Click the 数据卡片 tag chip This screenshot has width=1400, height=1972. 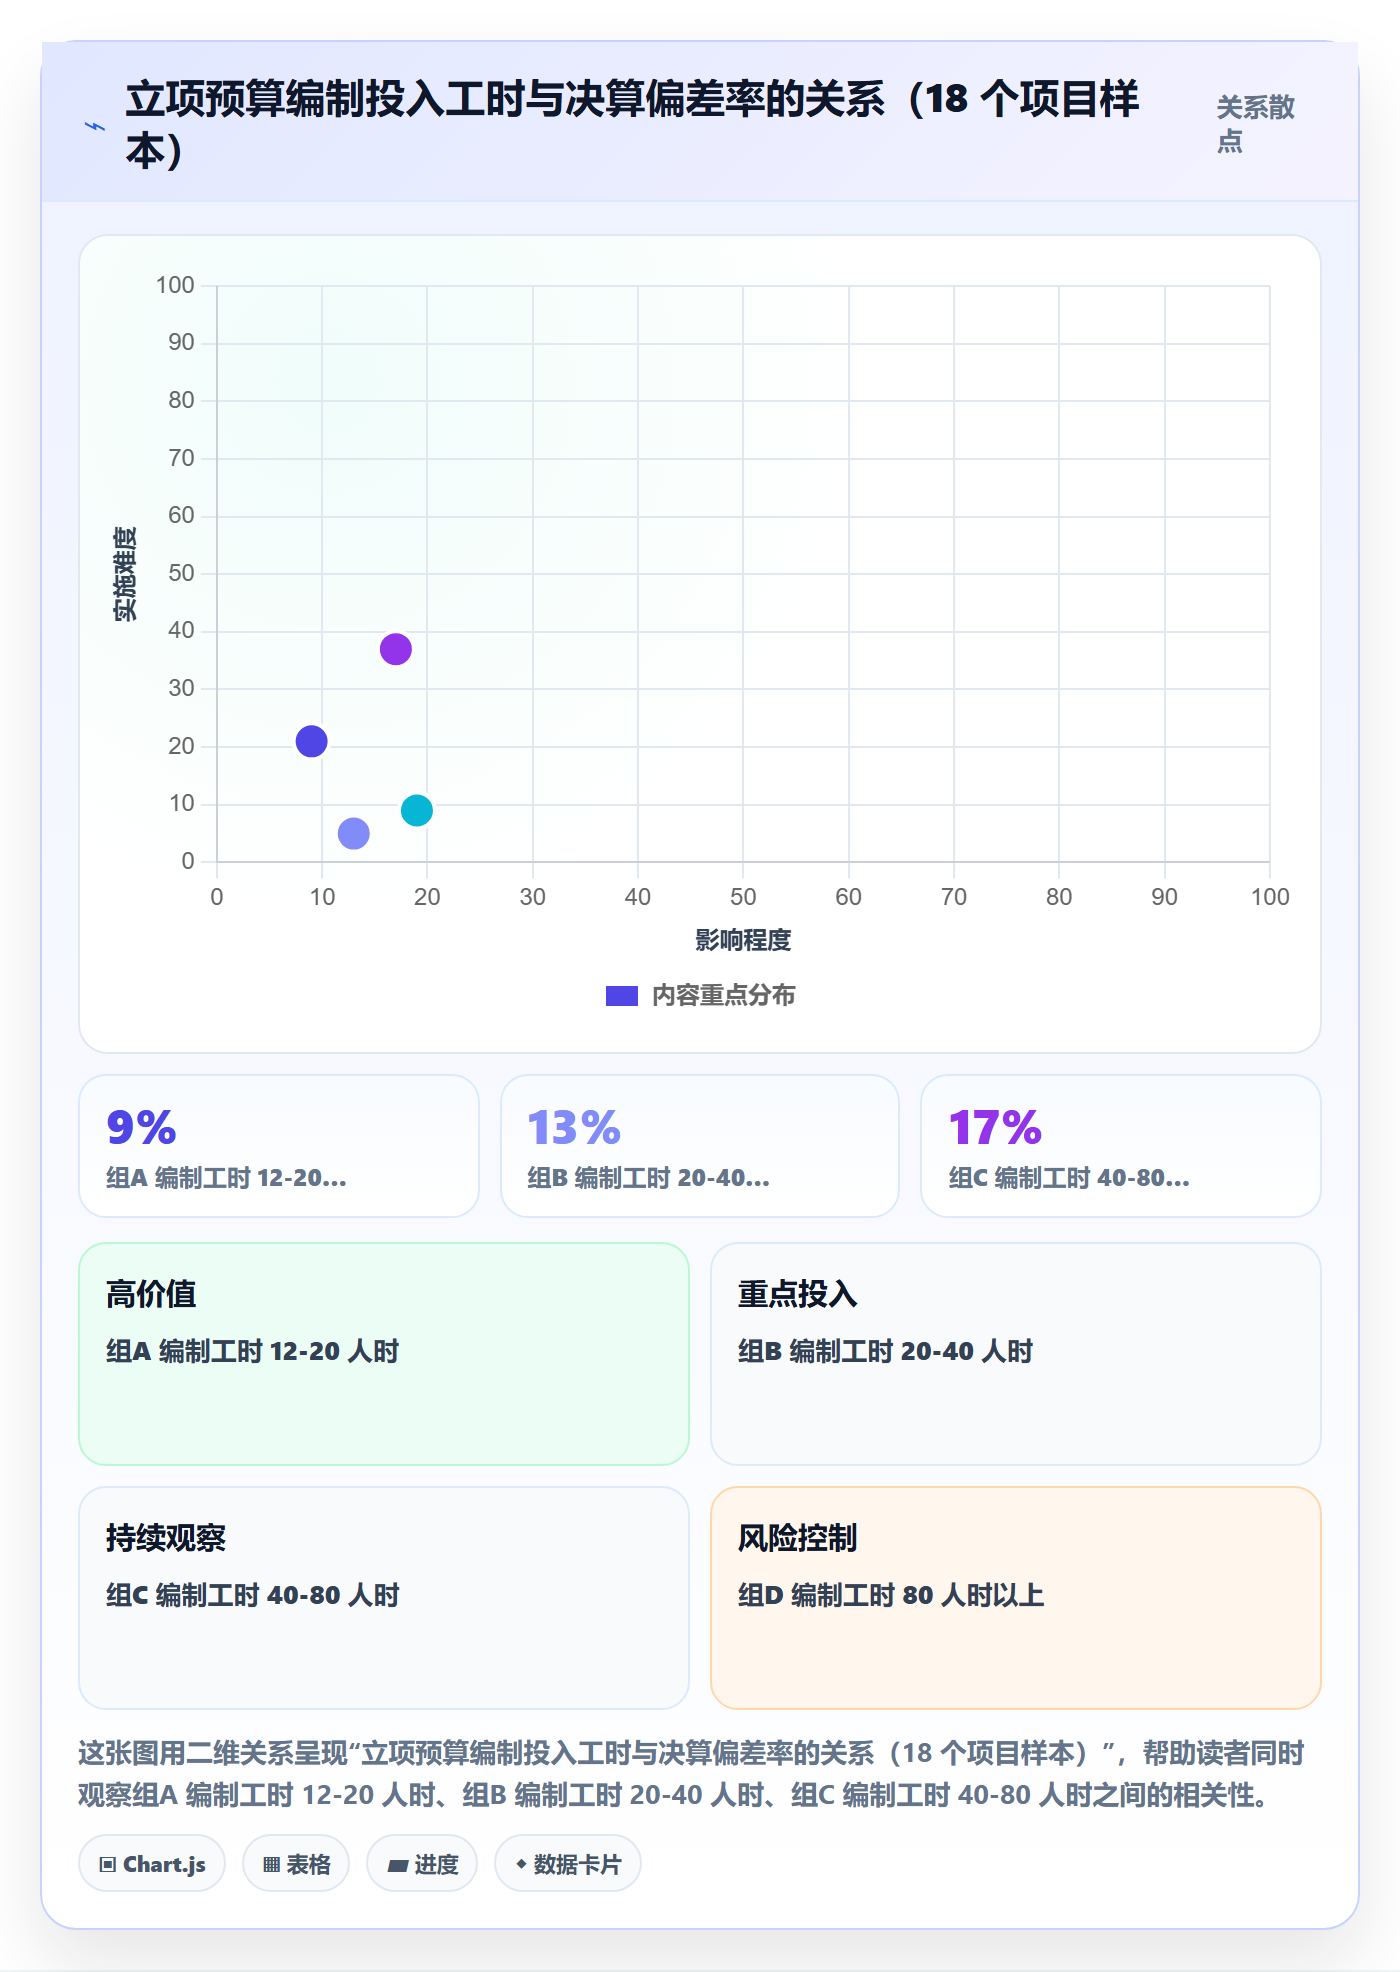coord(568,1864)
